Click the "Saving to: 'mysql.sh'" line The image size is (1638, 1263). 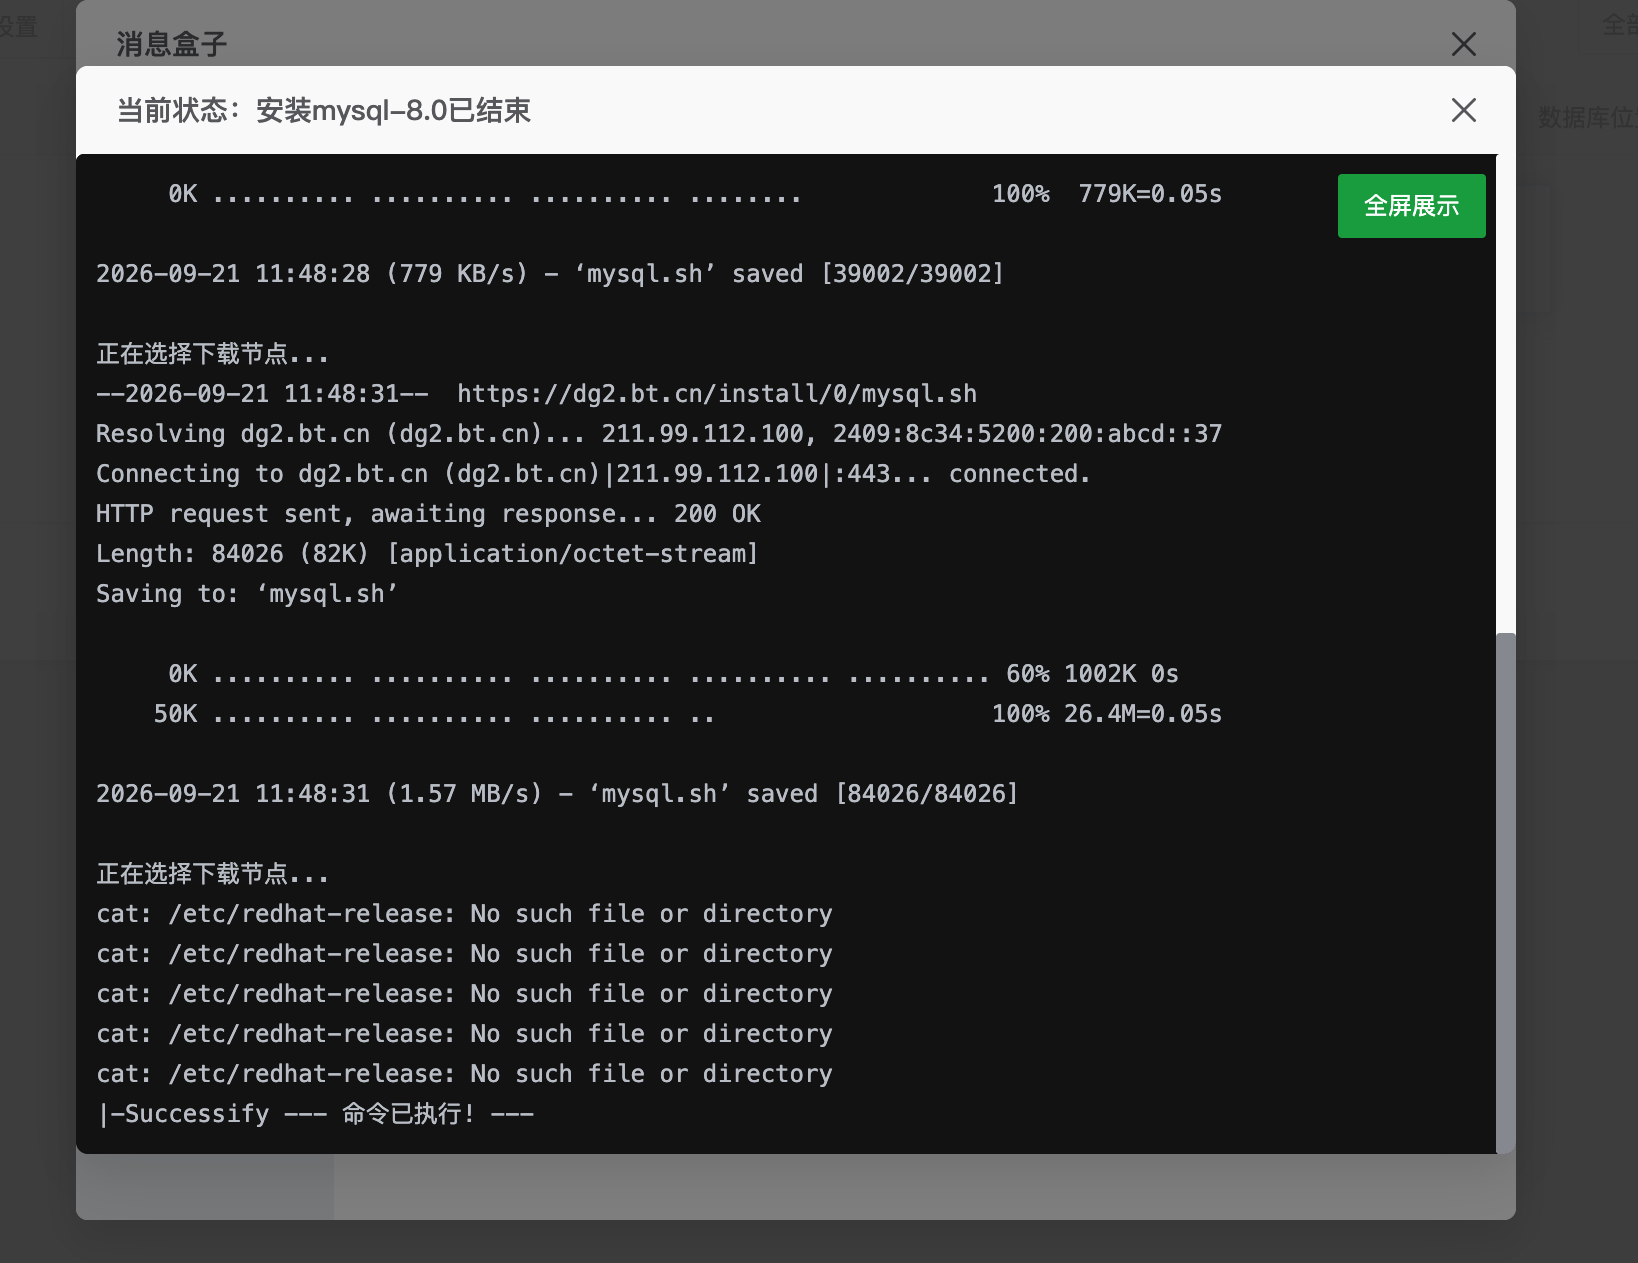(x=247, y=594)
